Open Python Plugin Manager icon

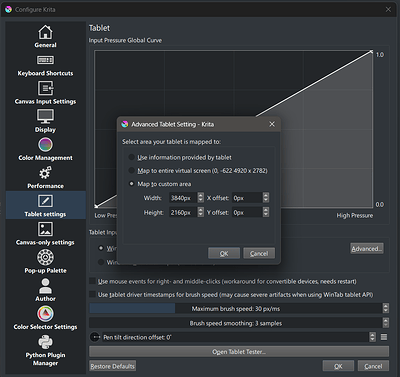pyautogui.click(x=45, y=342)
